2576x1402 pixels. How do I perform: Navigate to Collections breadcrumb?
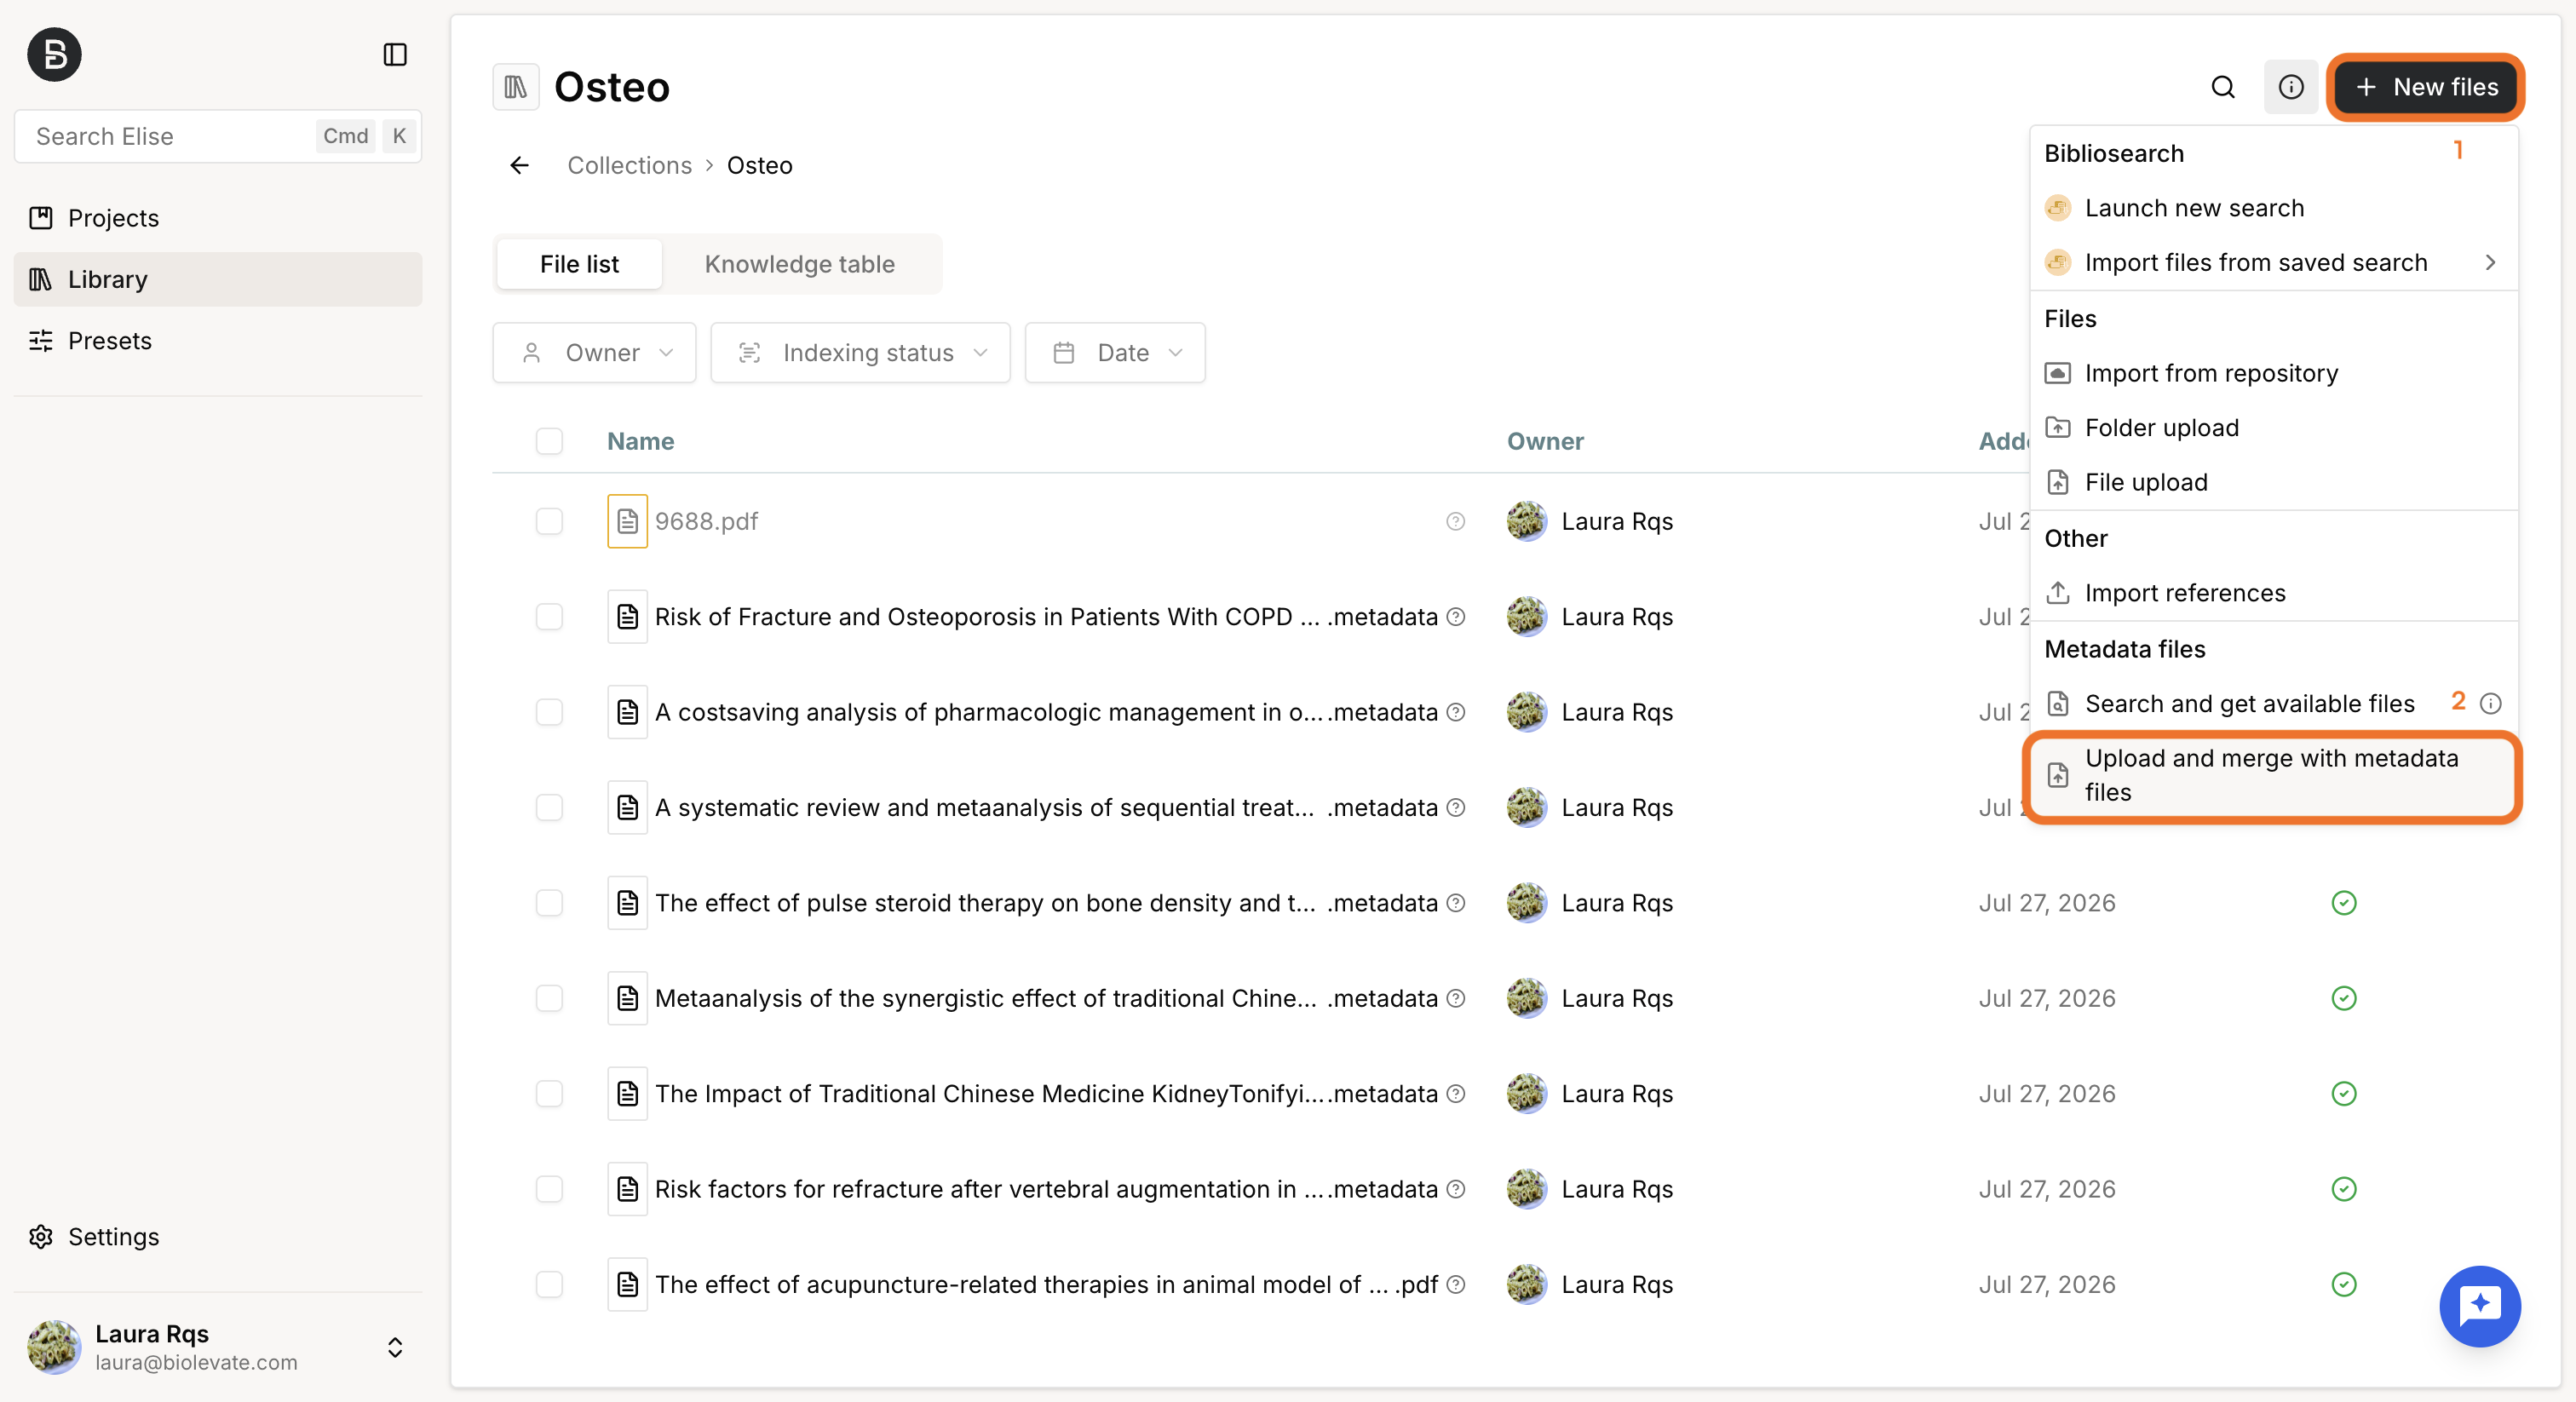tap(629, 165)
